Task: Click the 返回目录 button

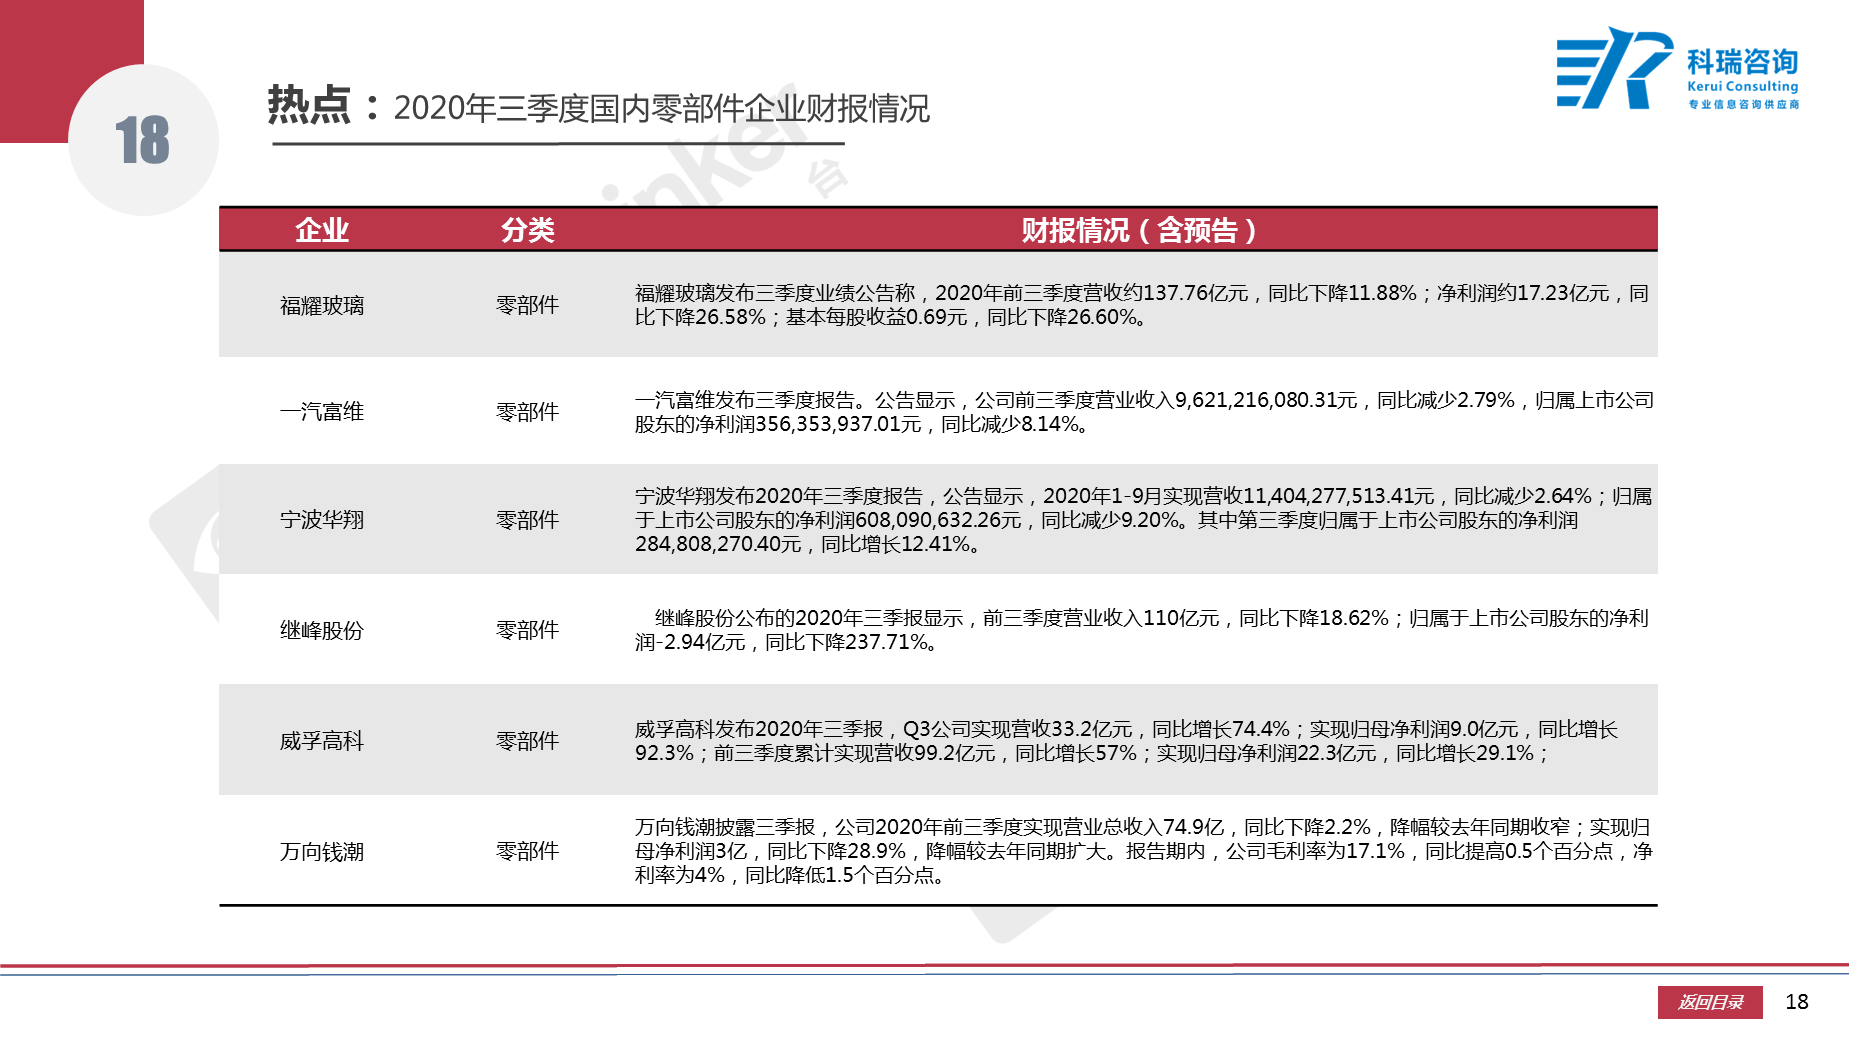Action: click(1712, 1002)
